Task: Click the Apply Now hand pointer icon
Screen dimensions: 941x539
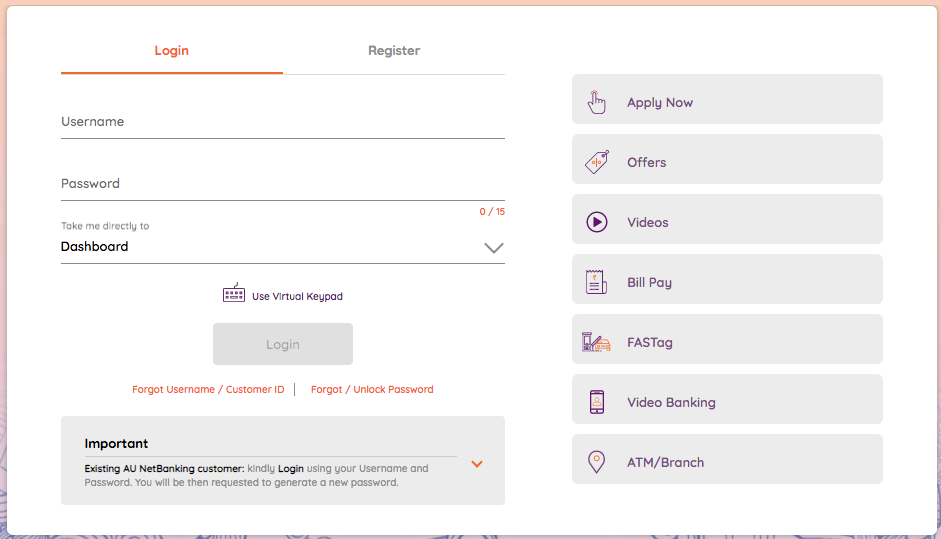Action: (x=596, y=102)
